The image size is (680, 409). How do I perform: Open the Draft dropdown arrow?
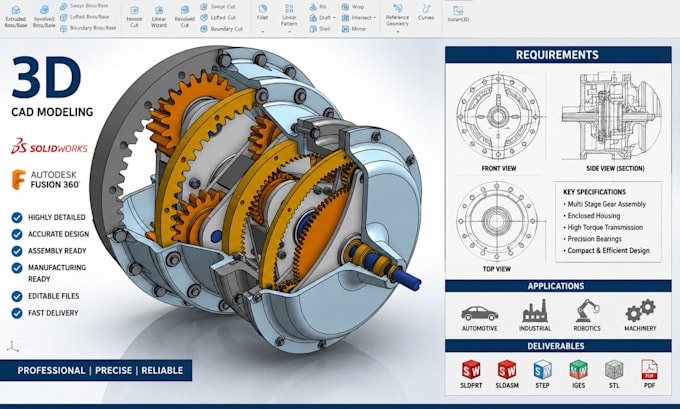334,18
